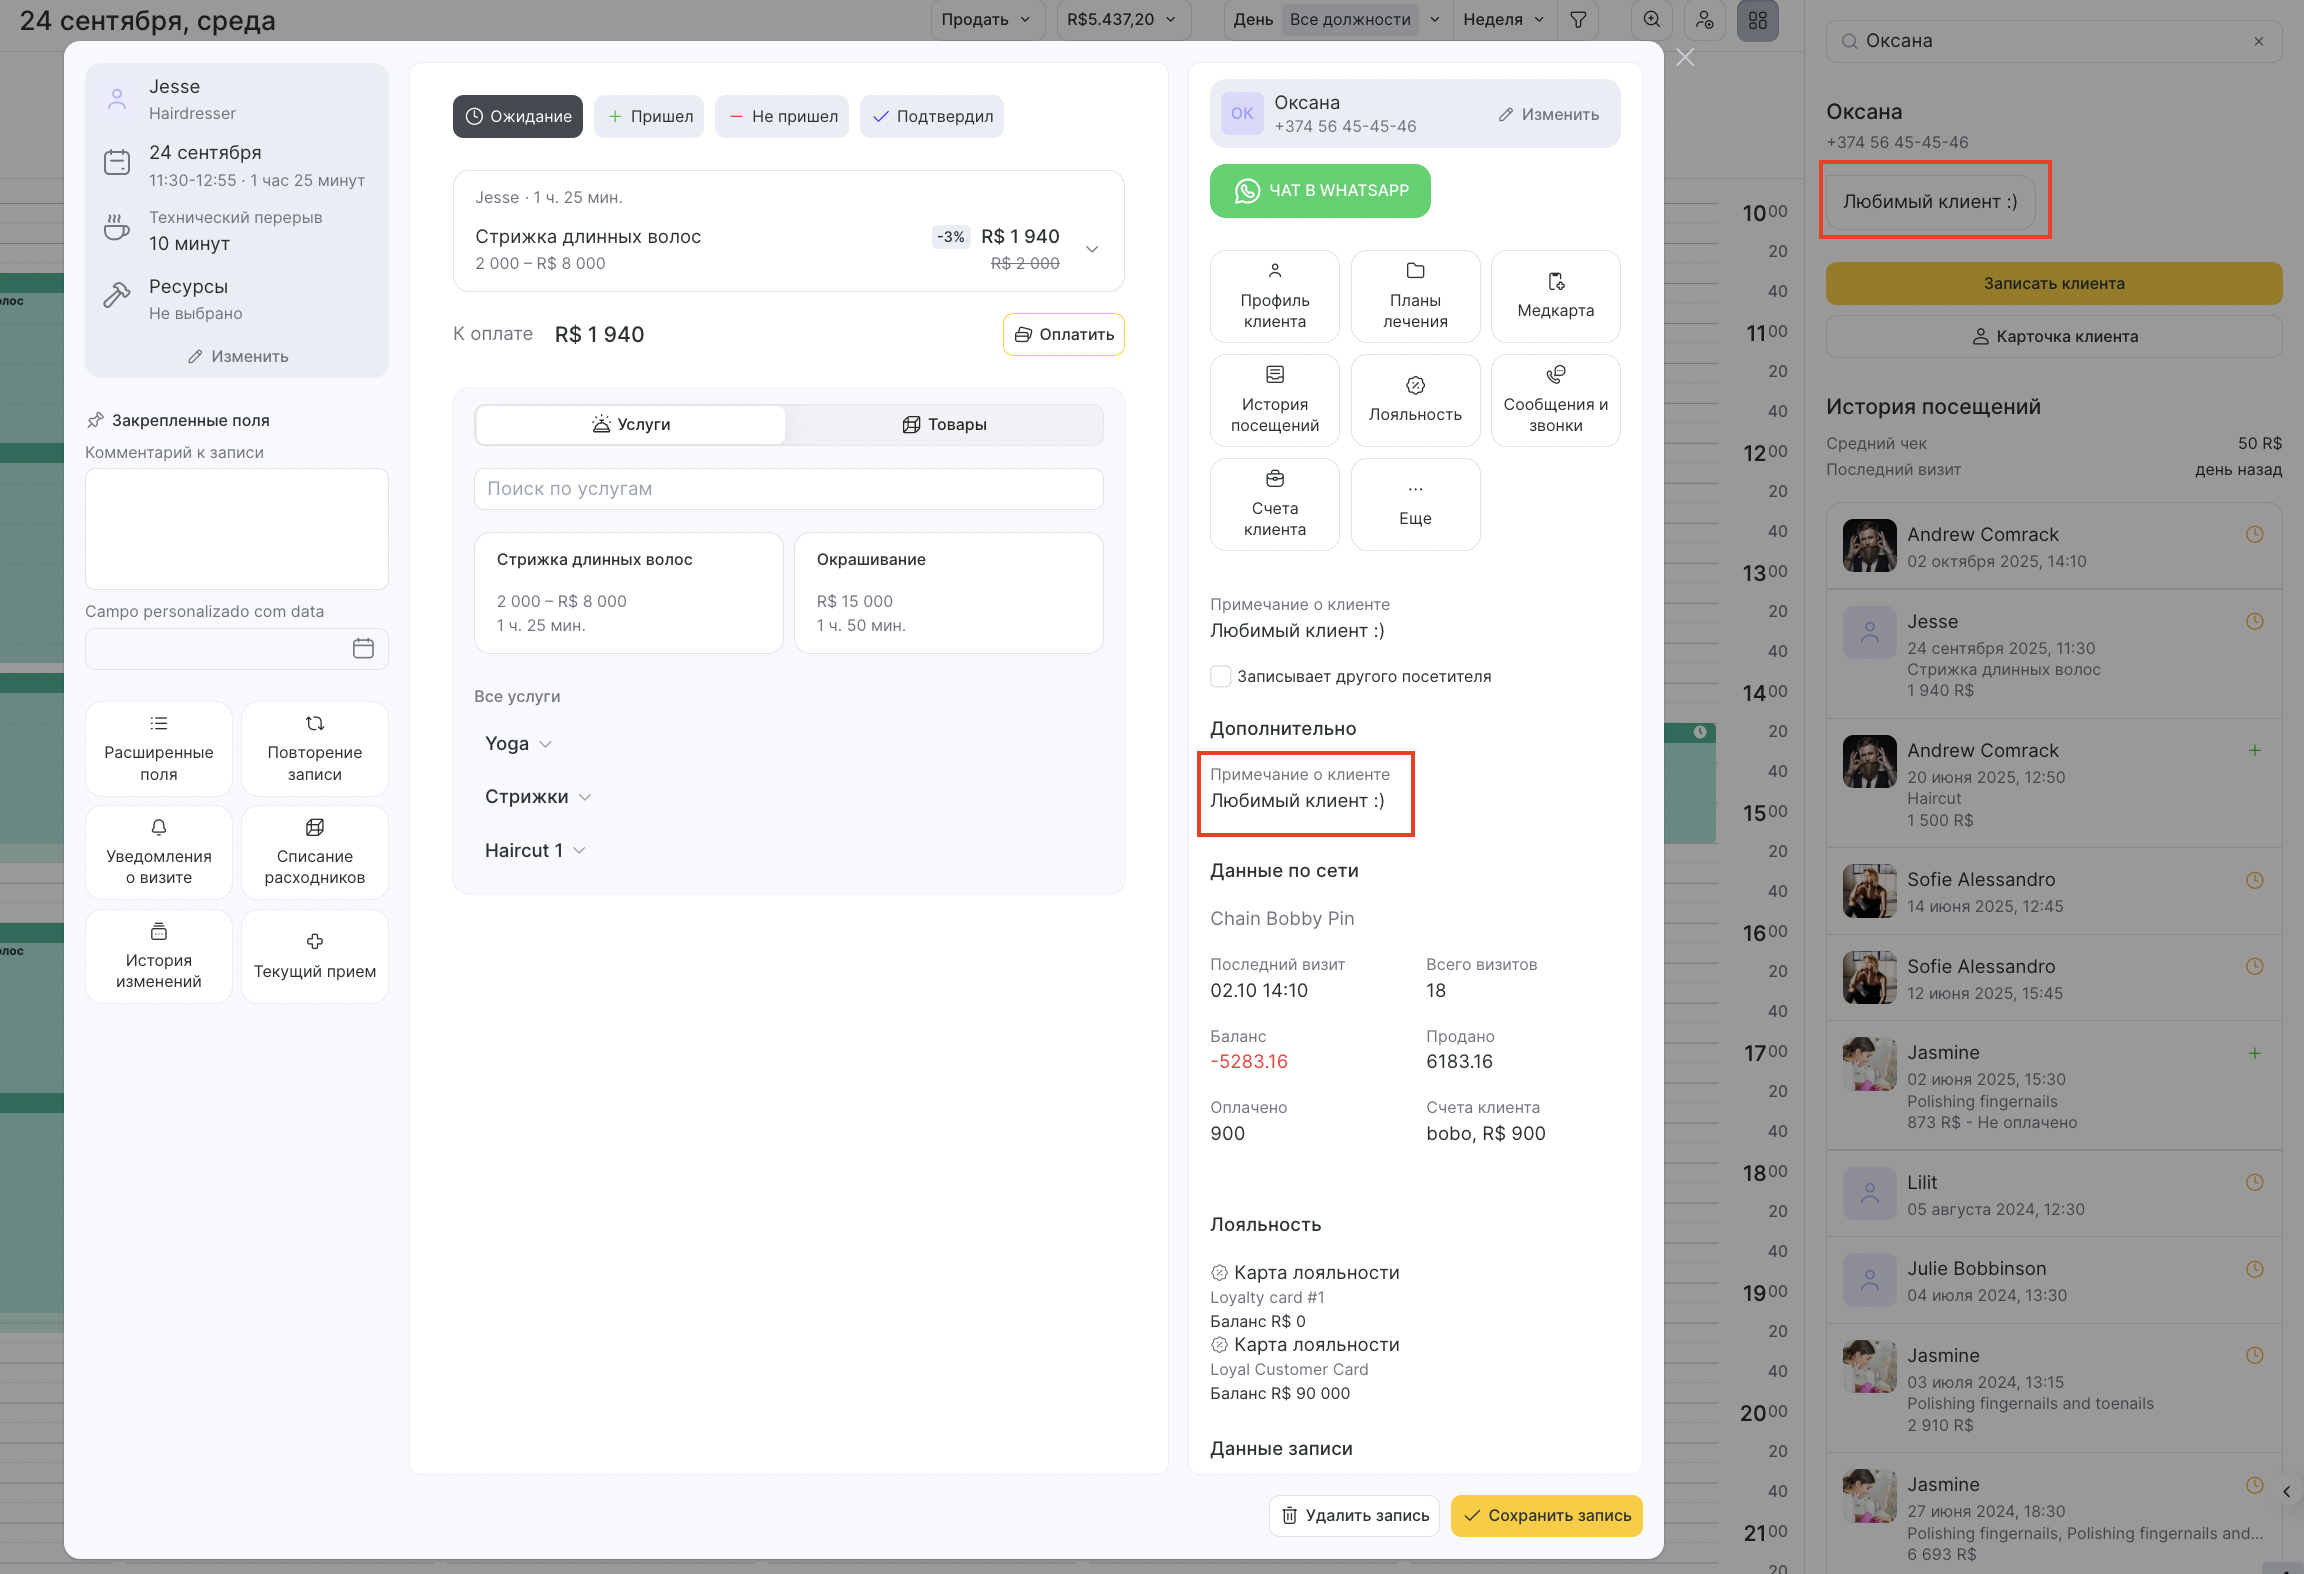The image size is (2304, 1574).
Task: Click the filter funnel icon in top bar
Action: [x=1578, y=20]
